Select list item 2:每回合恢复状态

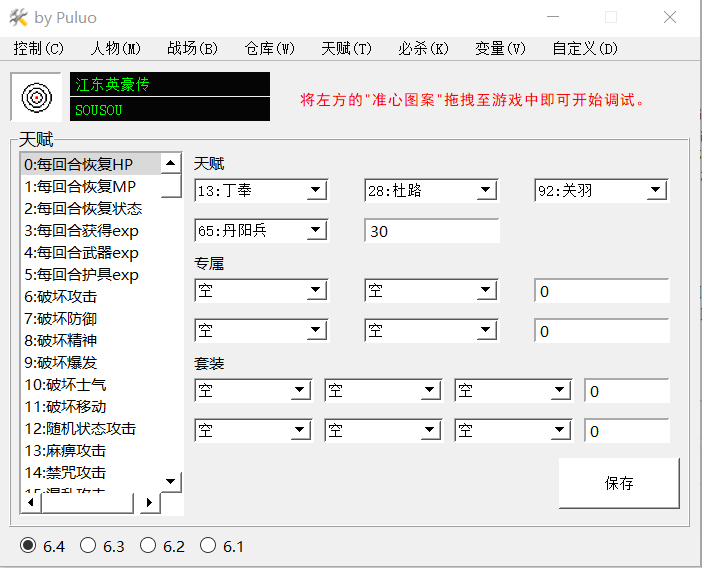pos(91,208)
